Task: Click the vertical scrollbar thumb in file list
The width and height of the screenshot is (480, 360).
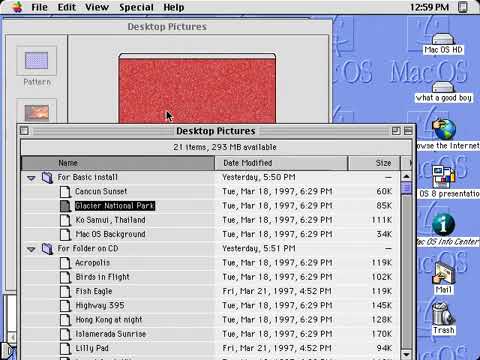Action: point(406,188)
